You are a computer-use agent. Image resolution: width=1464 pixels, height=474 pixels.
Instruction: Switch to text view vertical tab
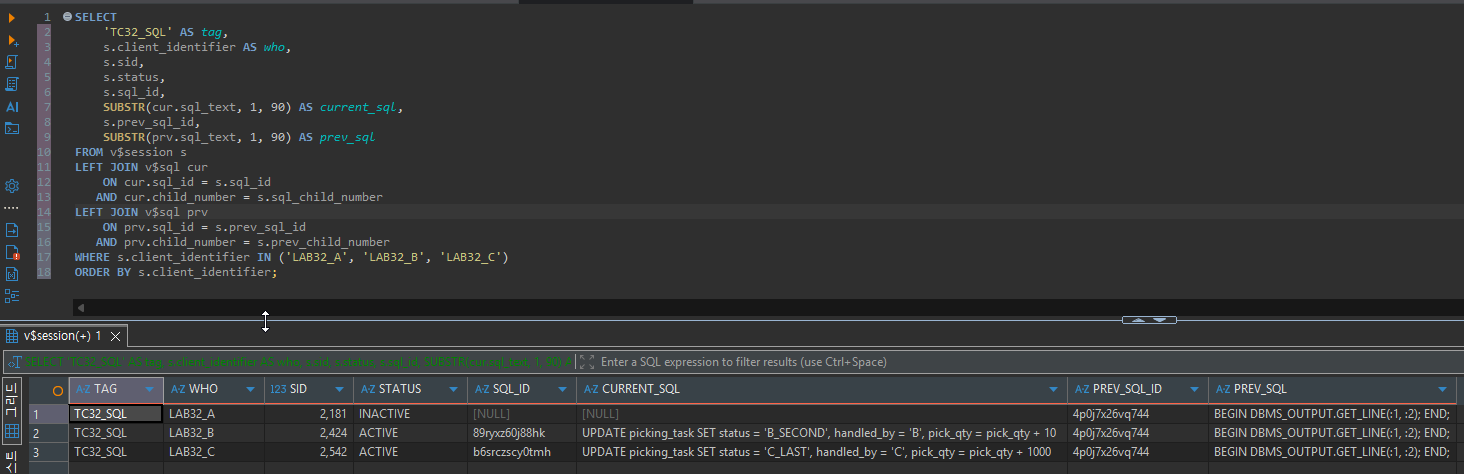coord(13,461)
